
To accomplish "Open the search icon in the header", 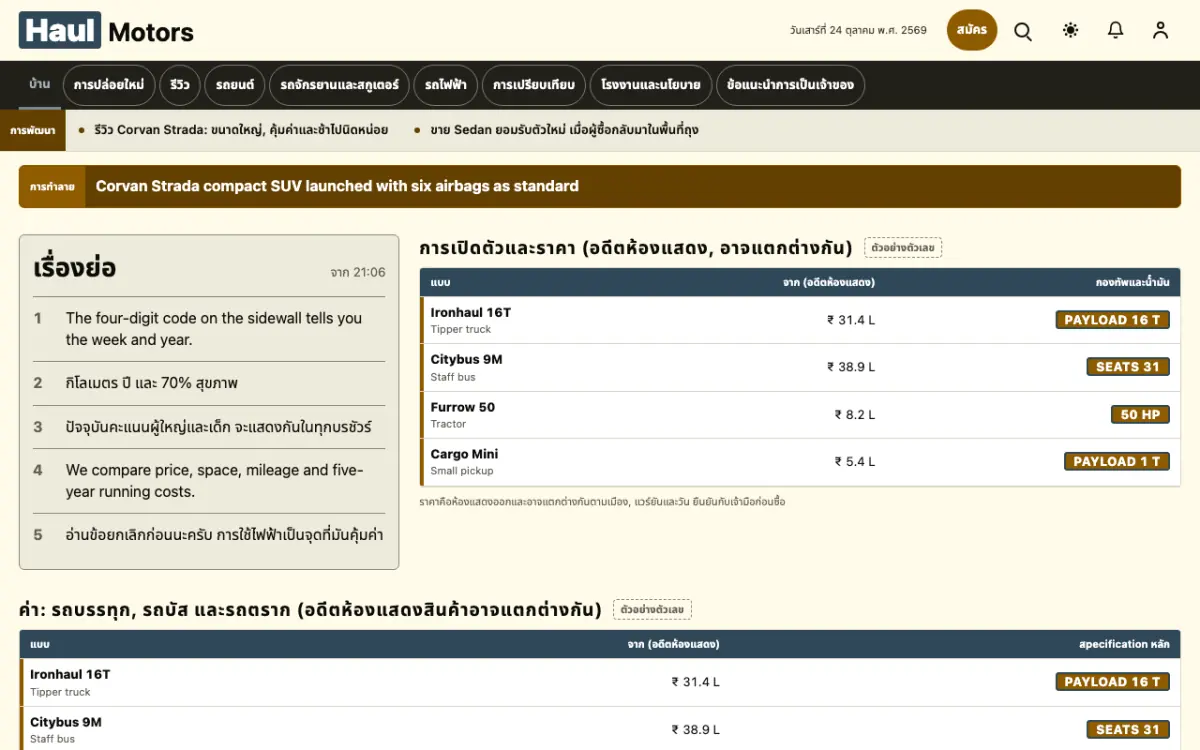I will (1023, 30).
